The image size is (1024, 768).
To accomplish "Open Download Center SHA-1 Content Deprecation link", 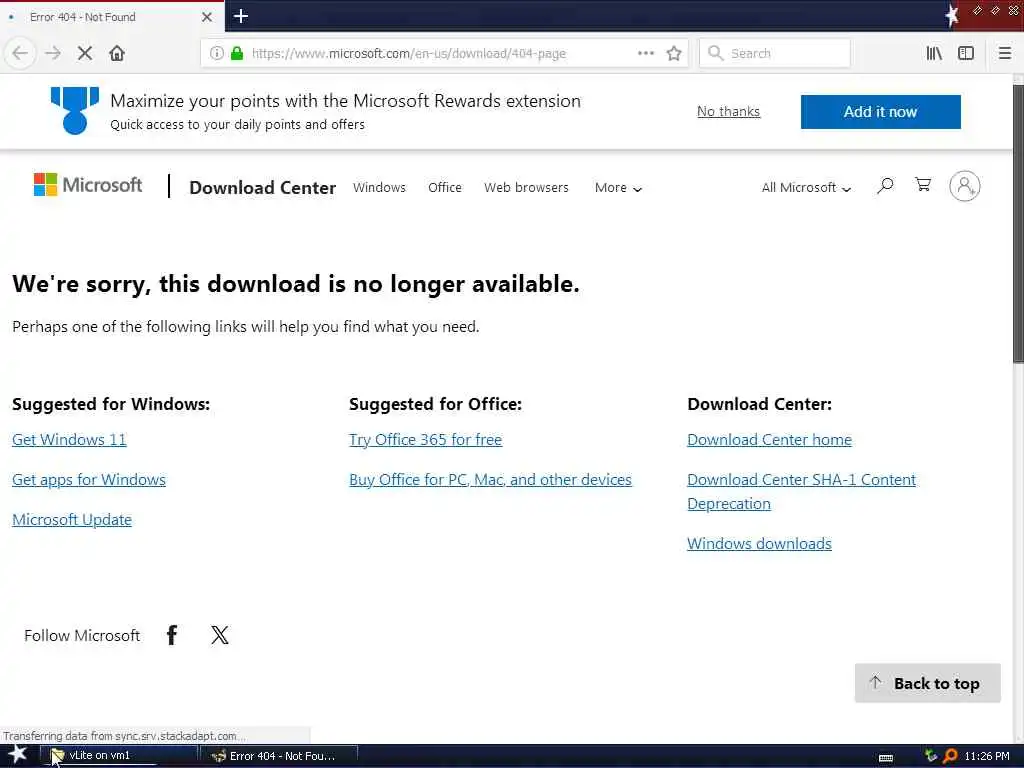I will pos(801,491).
